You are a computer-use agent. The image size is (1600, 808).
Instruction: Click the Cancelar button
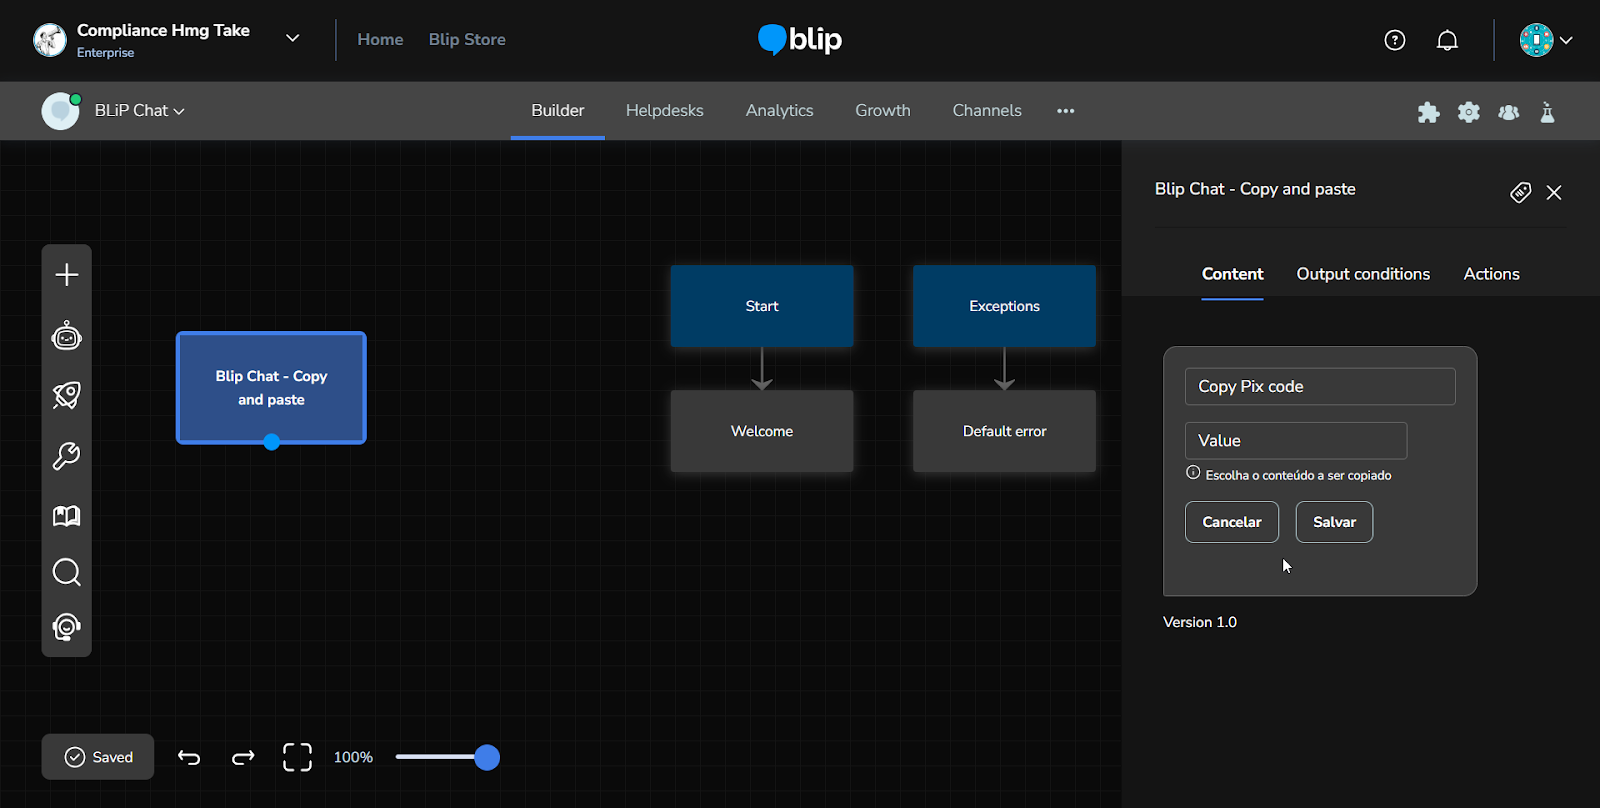coord(1232,522)
